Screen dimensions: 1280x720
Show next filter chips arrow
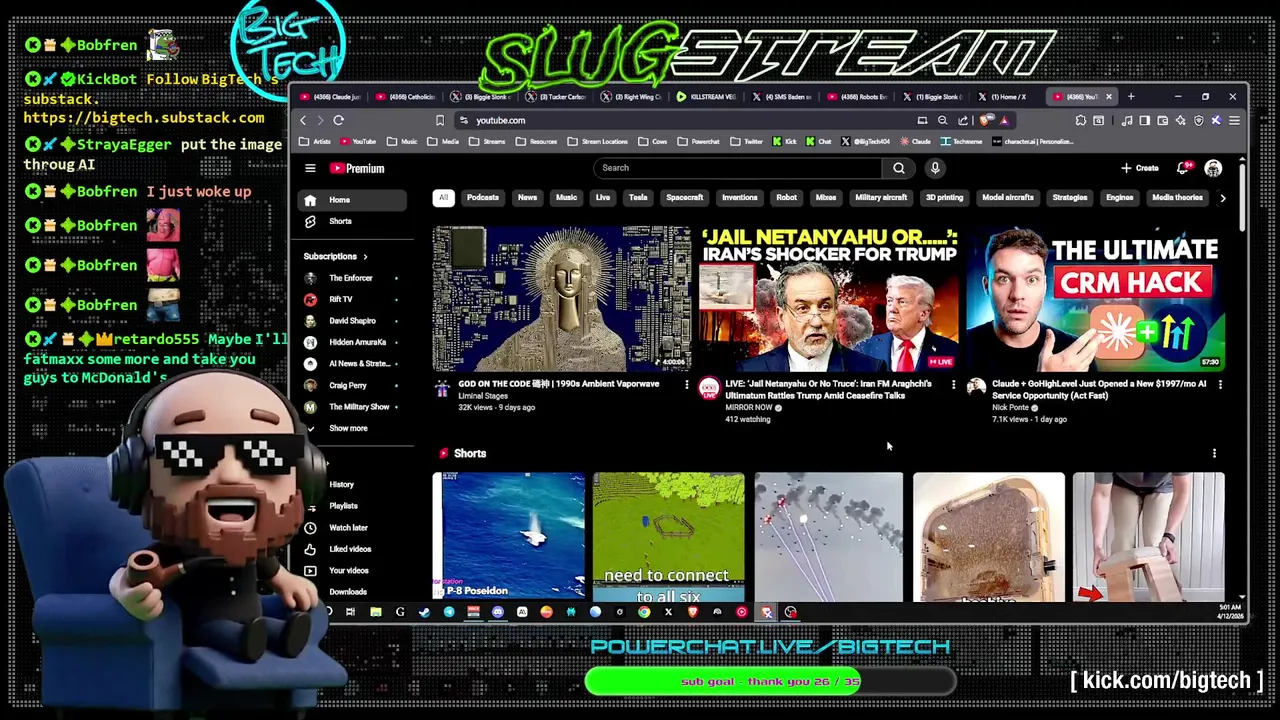tap(1222, 198)
